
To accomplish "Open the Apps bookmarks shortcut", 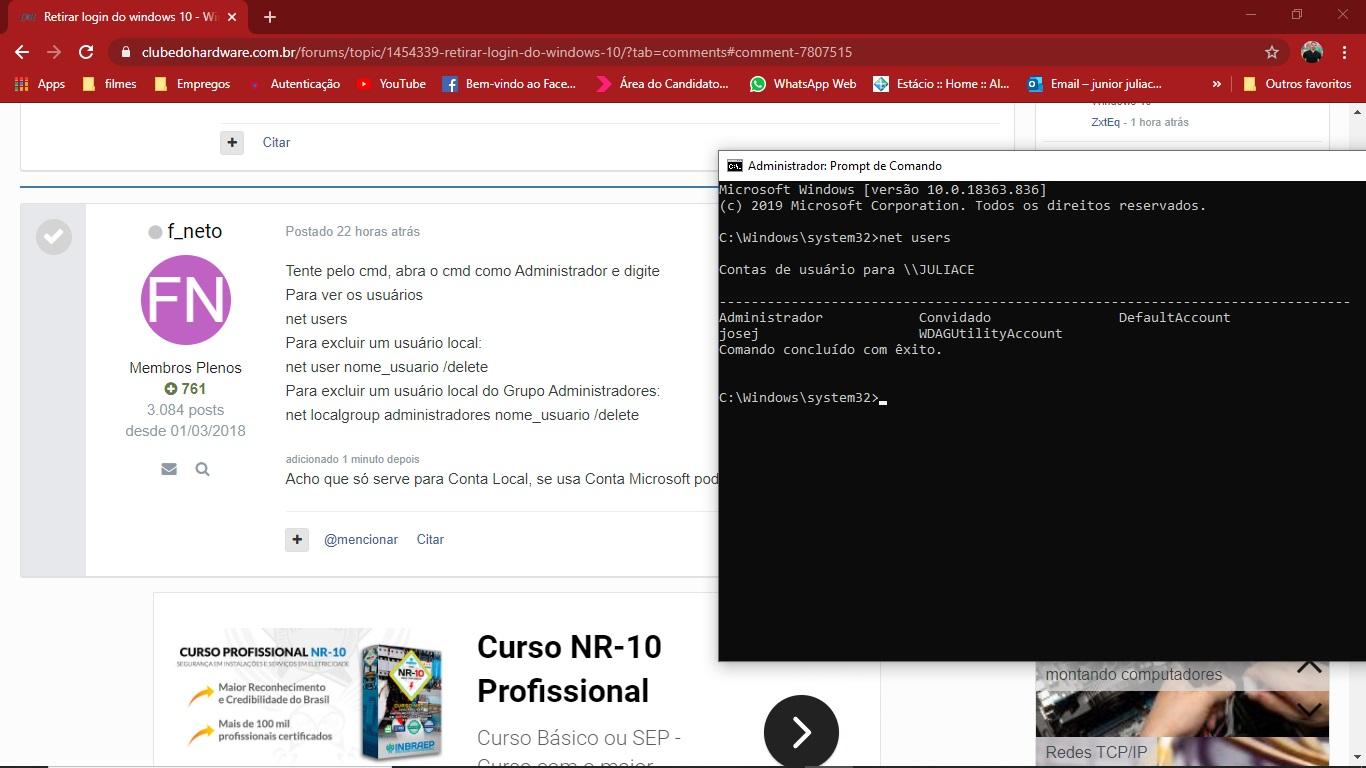I will 40,84.
